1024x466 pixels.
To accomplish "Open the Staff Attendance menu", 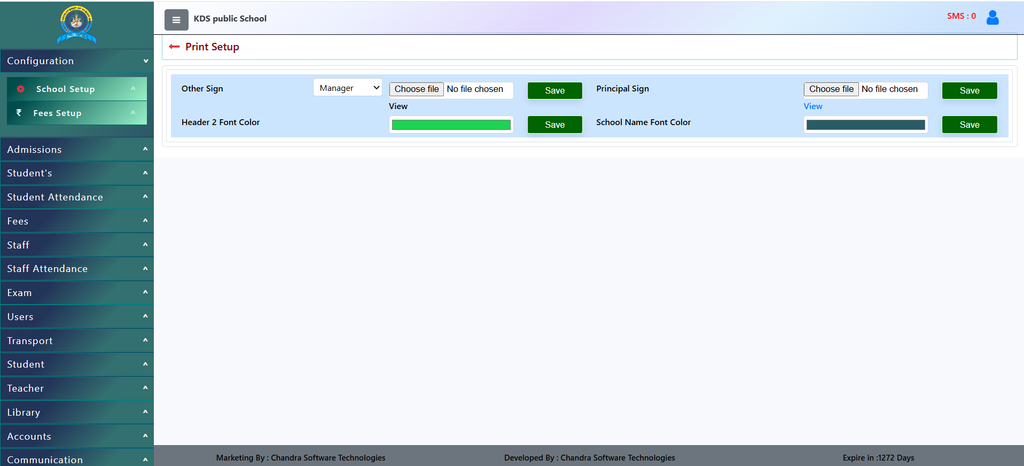I will point(76,269).
